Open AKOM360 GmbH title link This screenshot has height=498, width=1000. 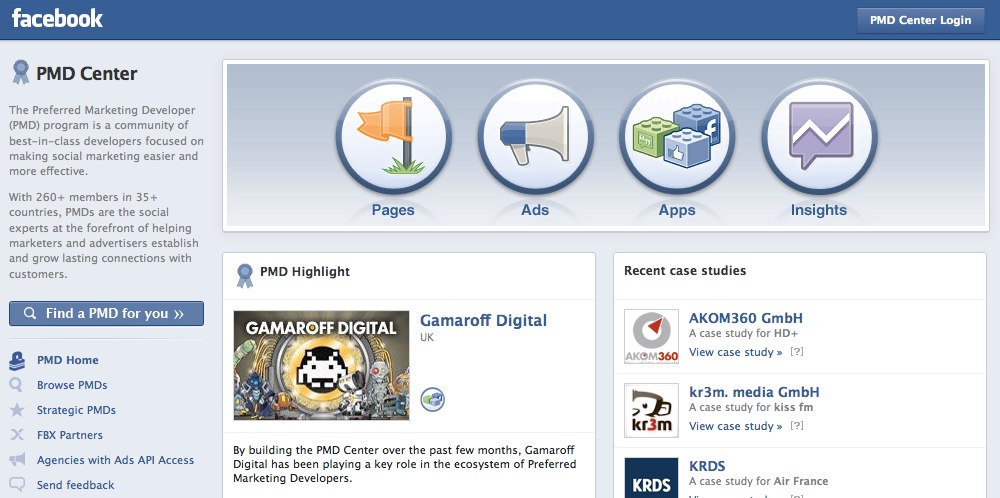[x=746, y=318]
